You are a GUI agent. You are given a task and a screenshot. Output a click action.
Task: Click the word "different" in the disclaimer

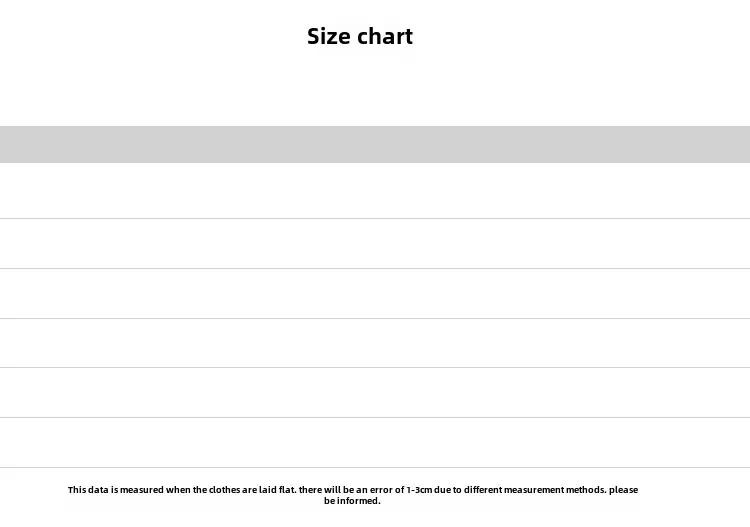(483, 490)
